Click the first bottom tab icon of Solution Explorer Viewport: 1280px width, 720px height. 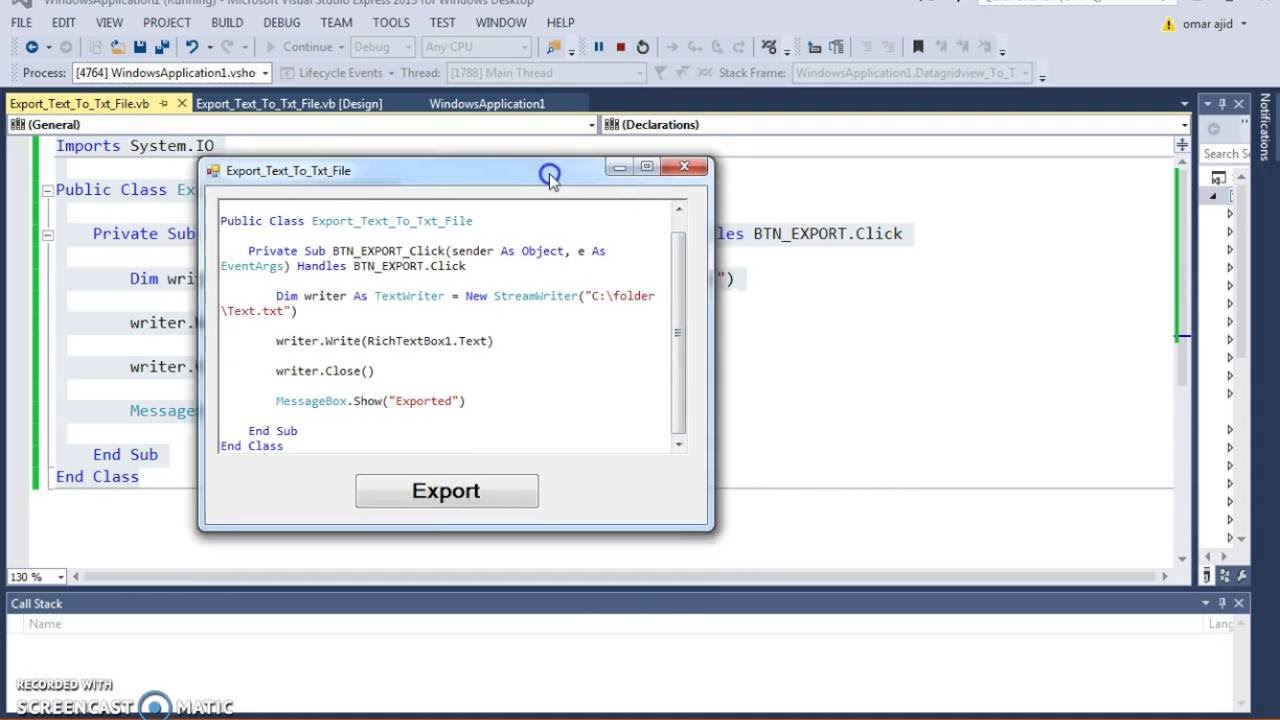tap(1207, 576)
